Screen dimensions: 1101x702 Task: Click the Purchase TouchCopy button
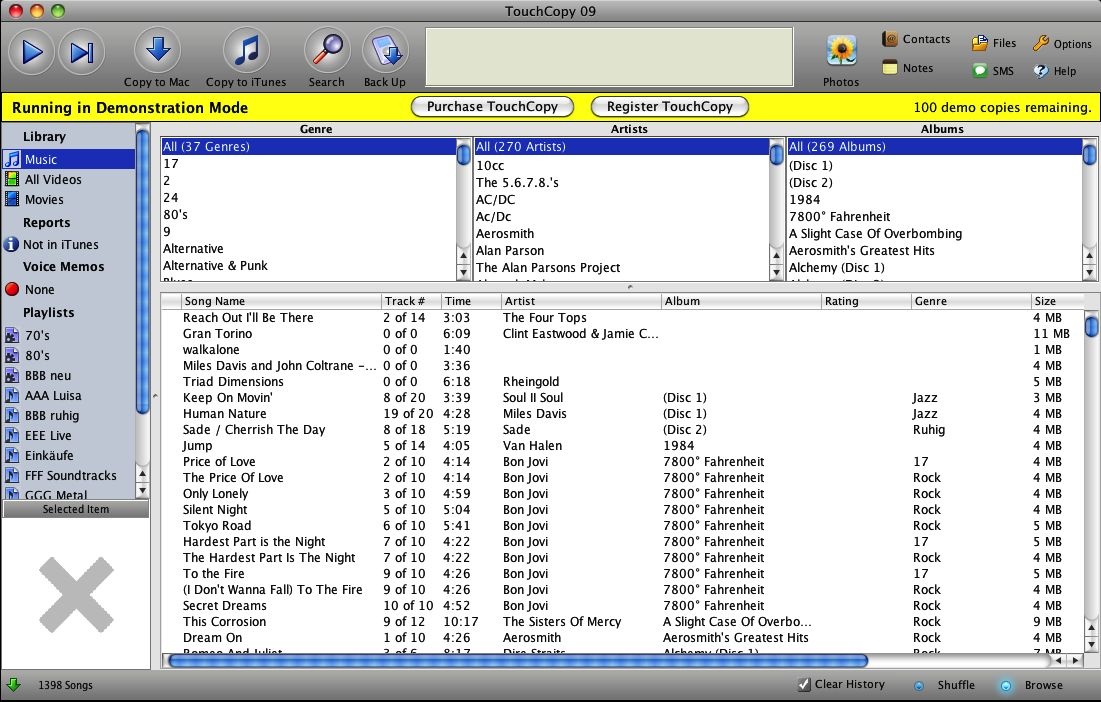[491, 107]
